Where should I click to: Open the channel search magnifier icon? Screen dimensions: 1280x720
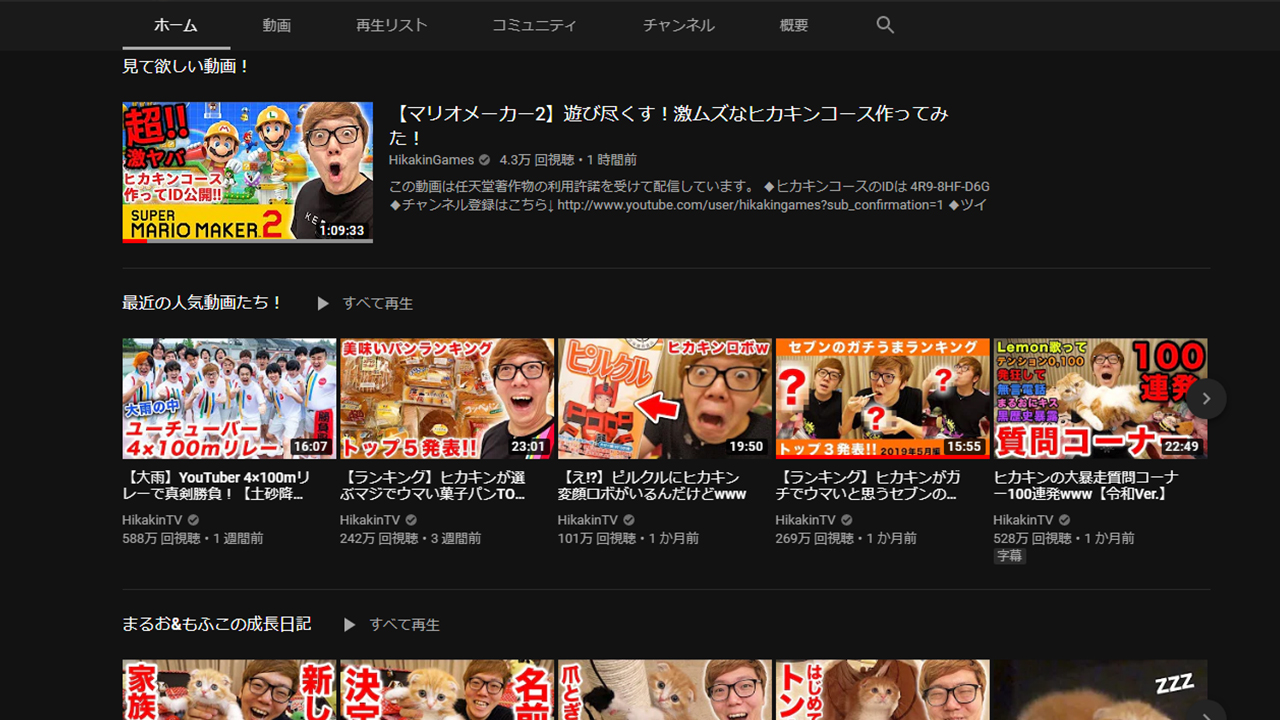tap(885, 25)
